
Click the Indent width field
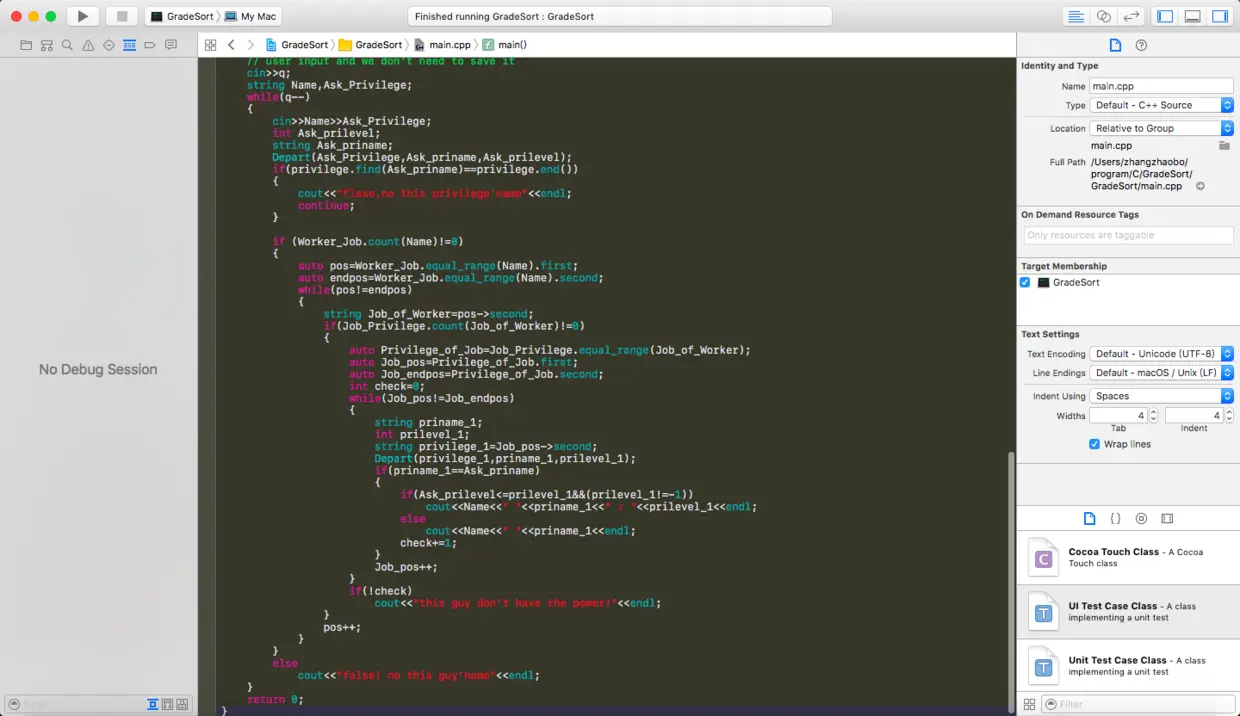(1194, 415)
